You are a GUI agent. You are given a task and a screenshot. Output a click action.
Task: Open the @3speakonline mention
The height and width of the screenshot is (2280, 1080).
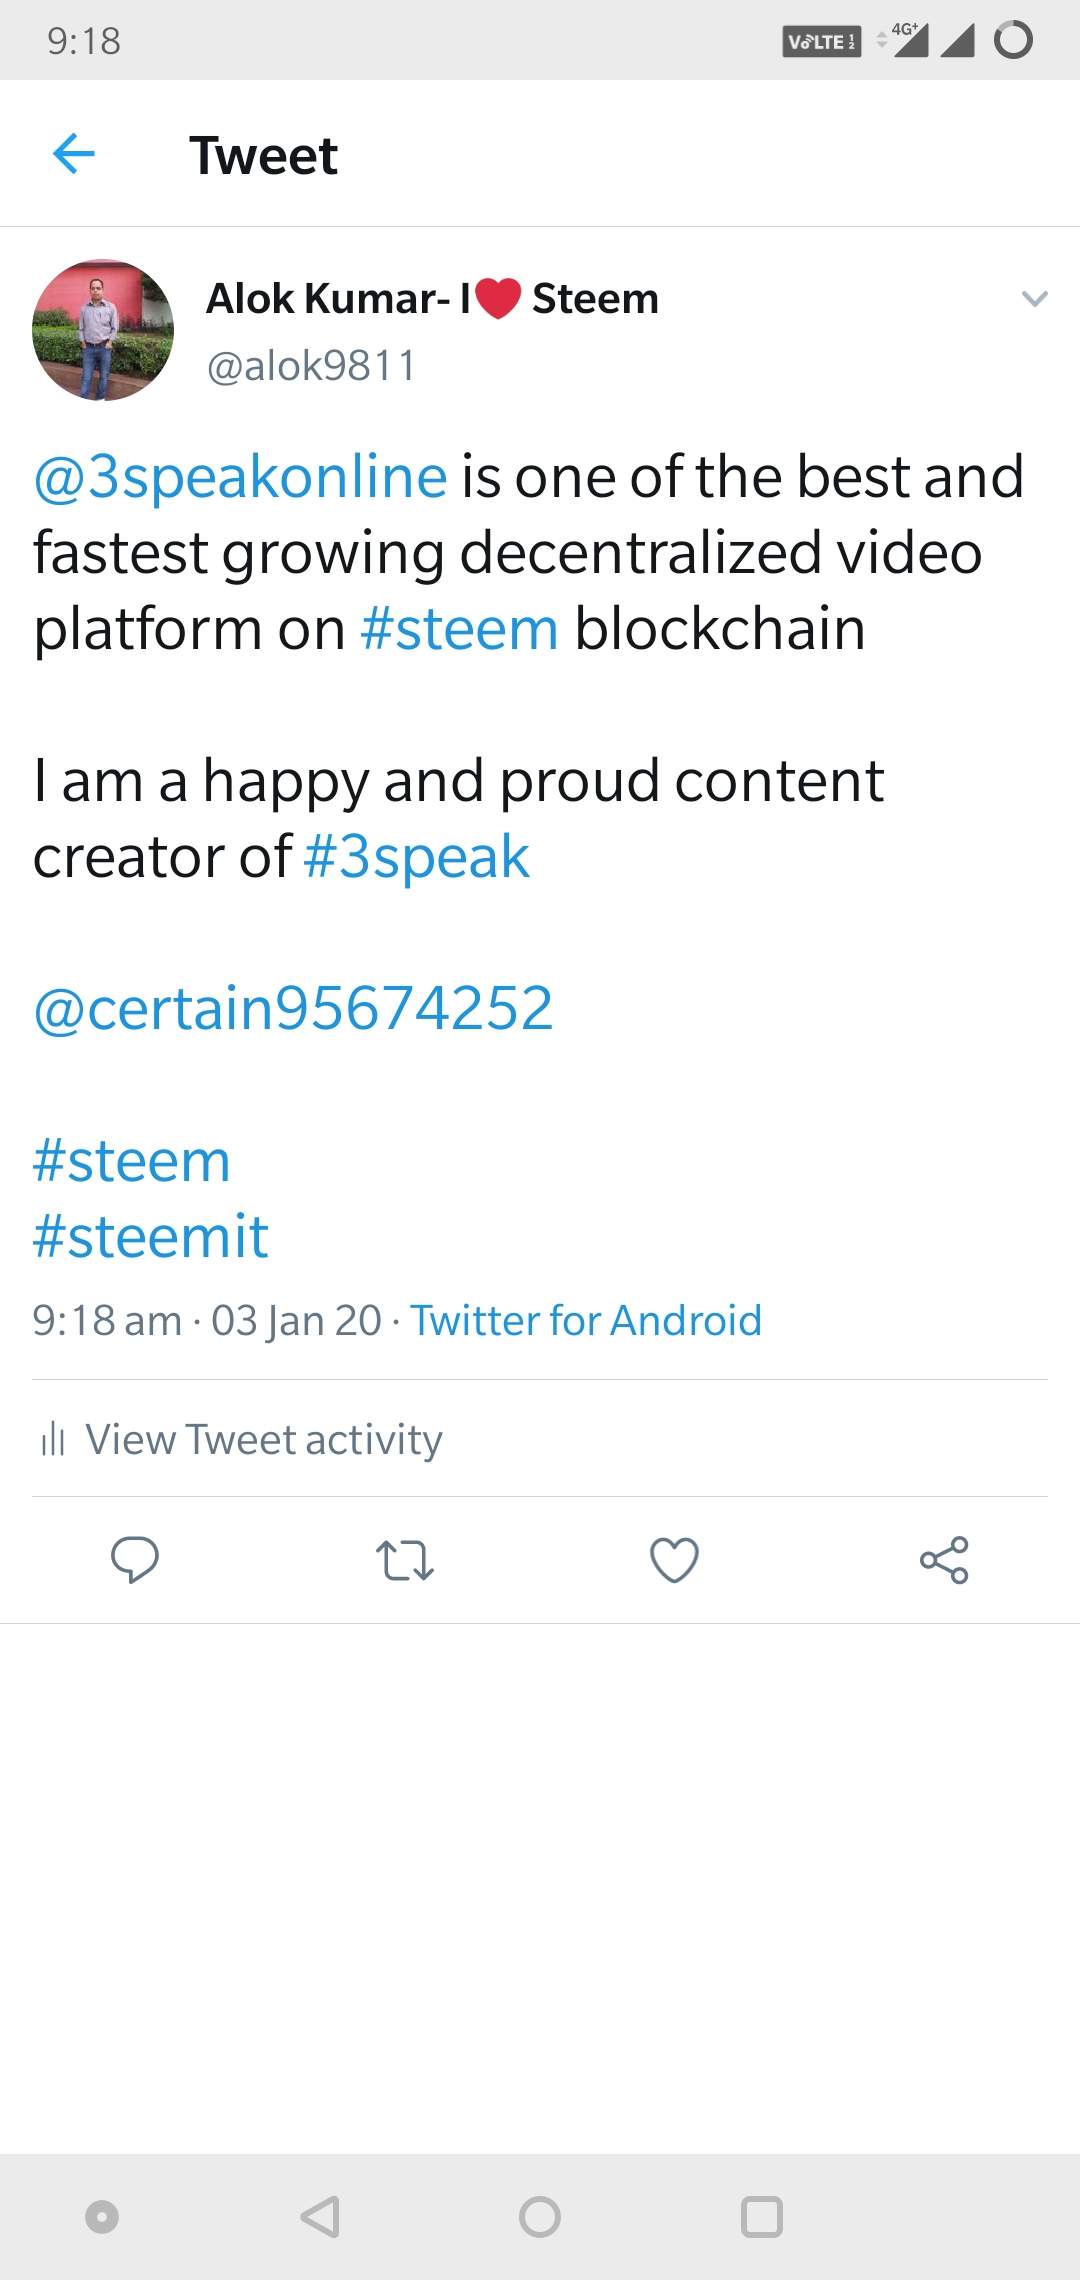click(x=240, y=476)
